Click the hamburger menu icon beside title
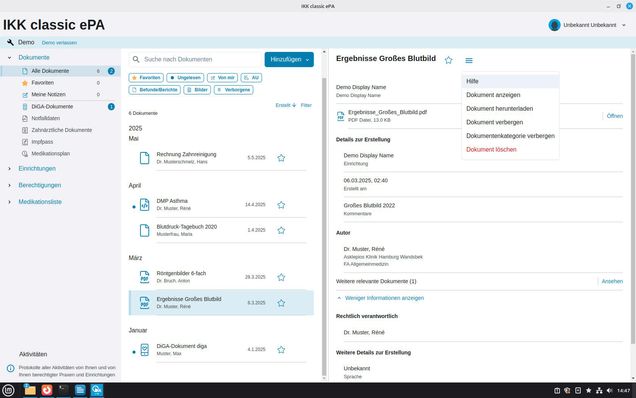The width and height of the screenshot is (636, 398). point(469,60)
